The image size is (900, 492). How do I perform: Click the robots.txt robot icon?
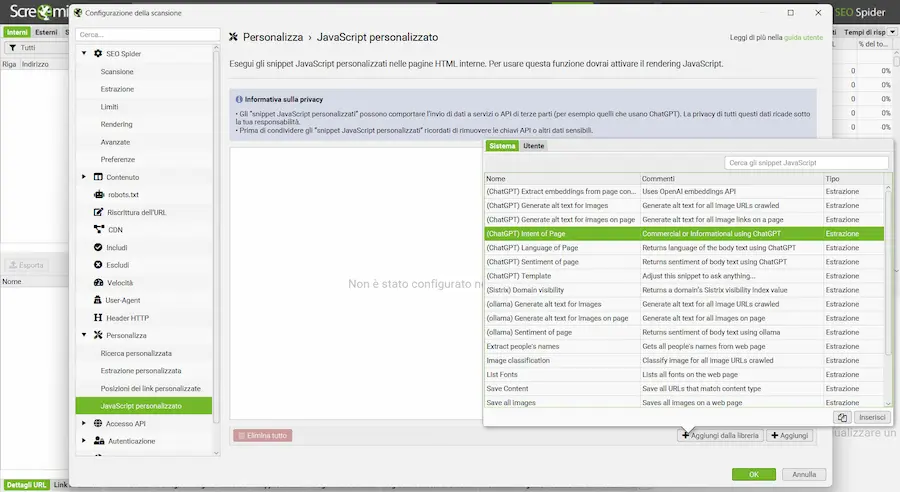pos(99,195)
